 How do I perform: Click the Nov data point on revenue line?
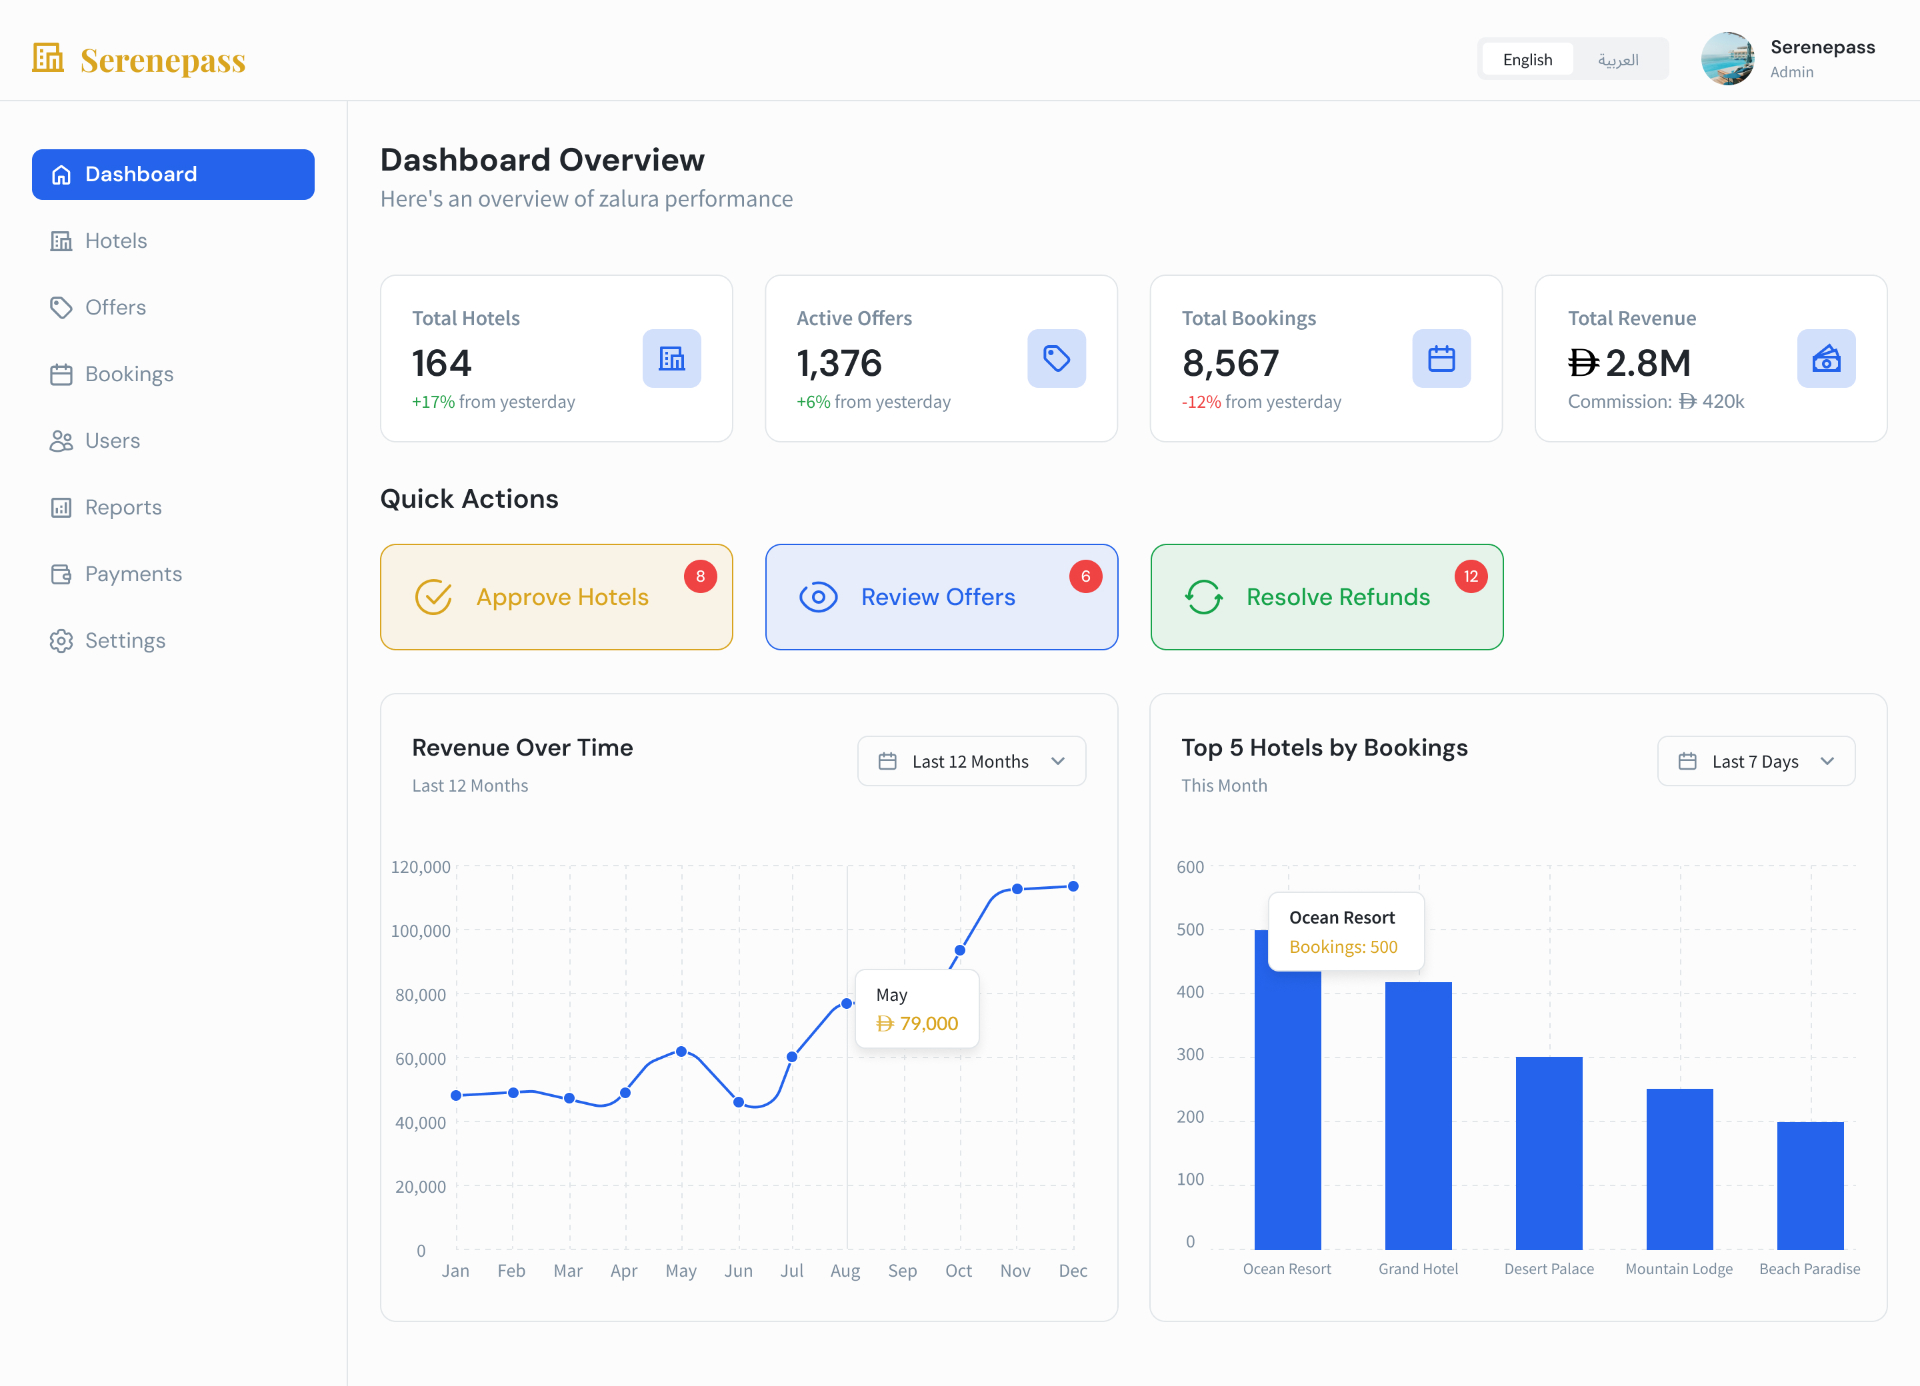tap(1017, 889)
